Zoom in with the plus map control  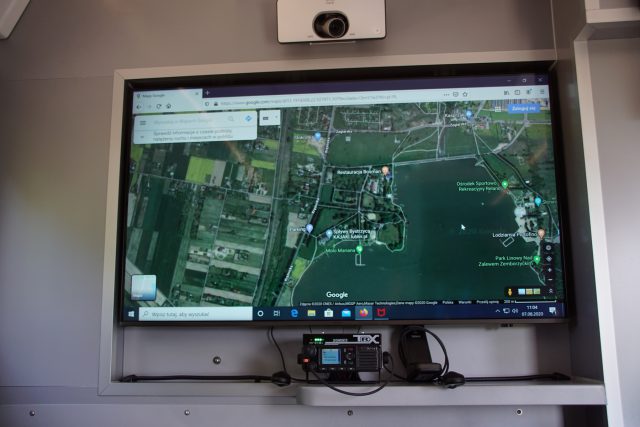(x=550, y=270)
